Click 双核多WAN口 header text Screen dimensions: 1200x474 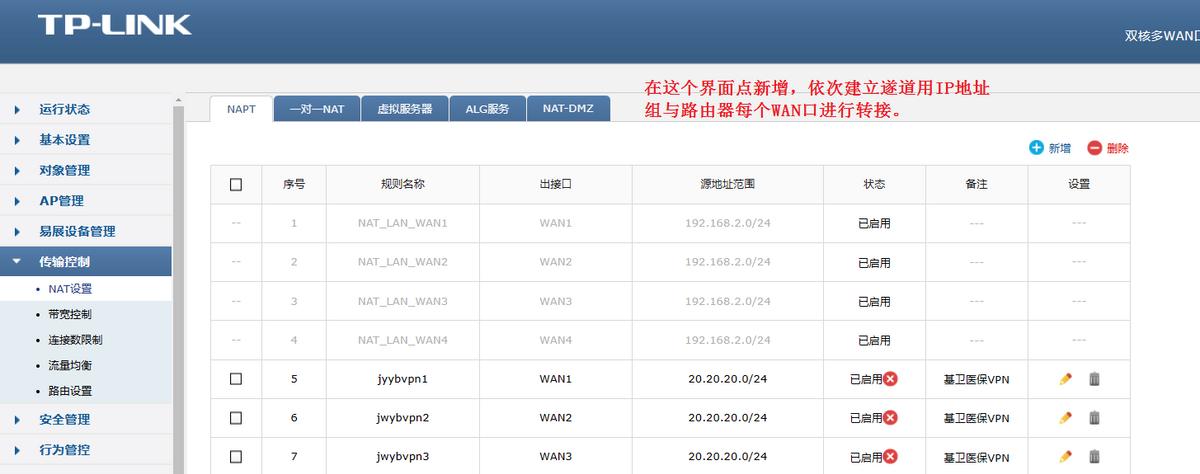point(1161,35)
